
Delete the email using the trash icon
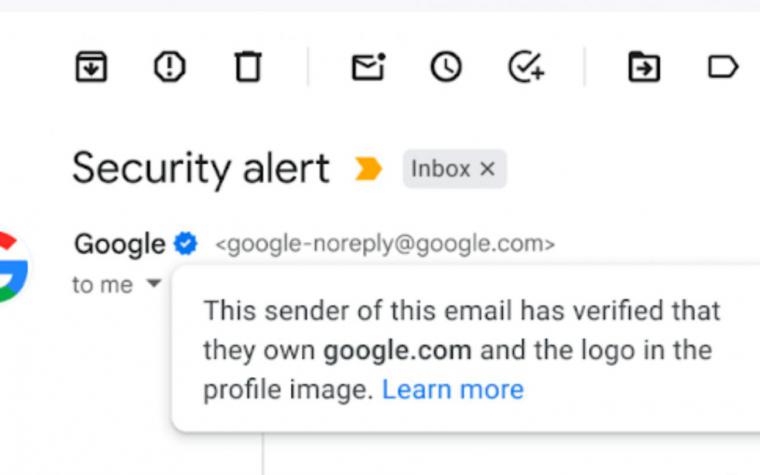(248, 66)
